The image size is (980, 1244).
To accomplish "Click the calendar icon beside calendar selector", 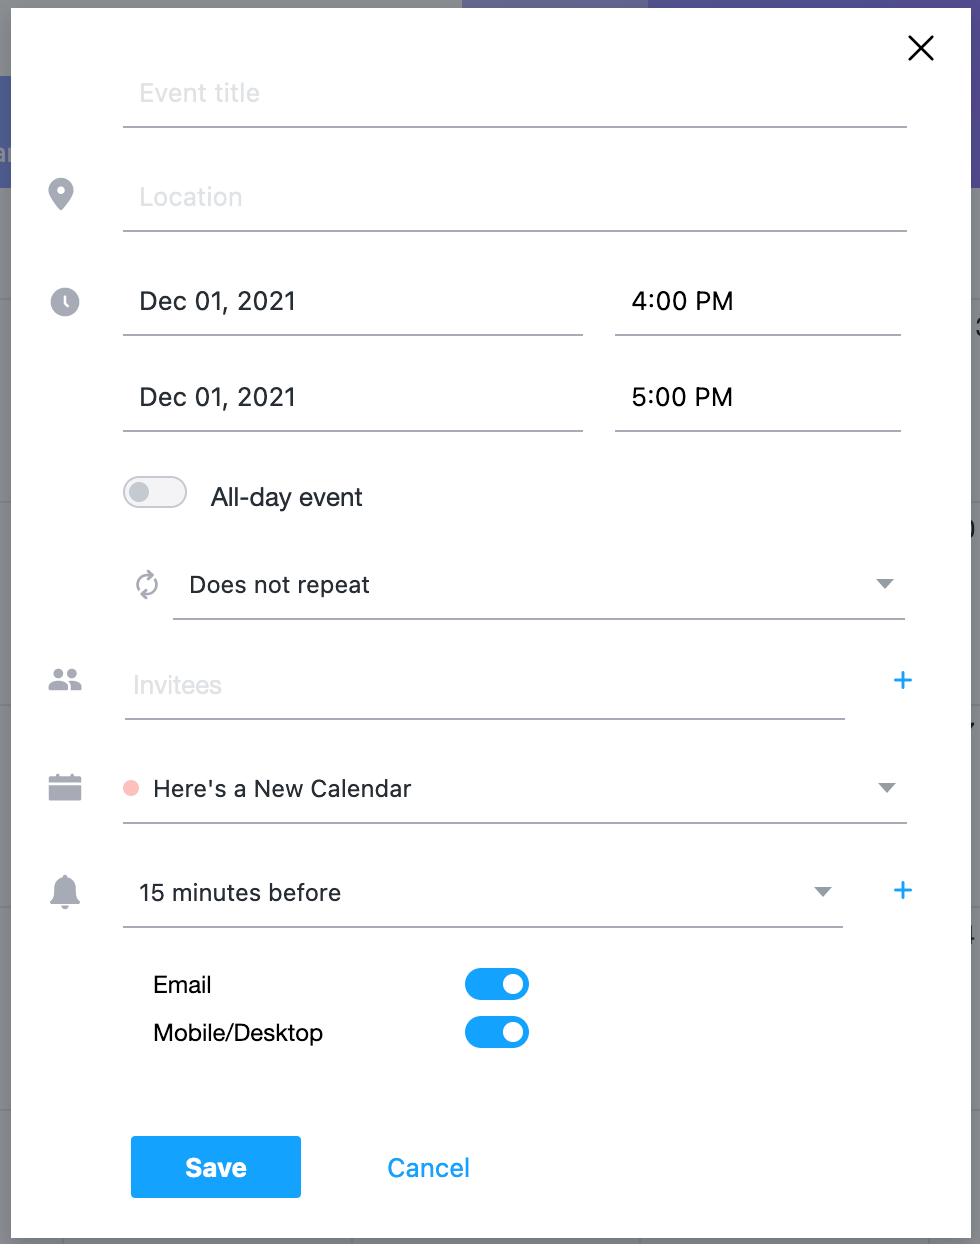I will click(x=65, y=788).
